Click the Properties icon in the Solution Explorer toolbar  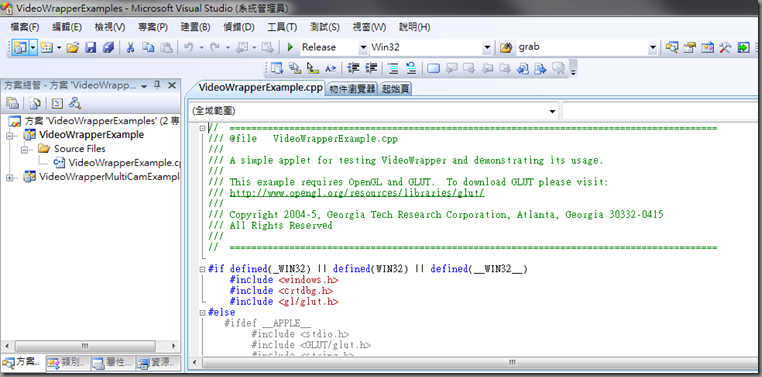tap(13, 103)
